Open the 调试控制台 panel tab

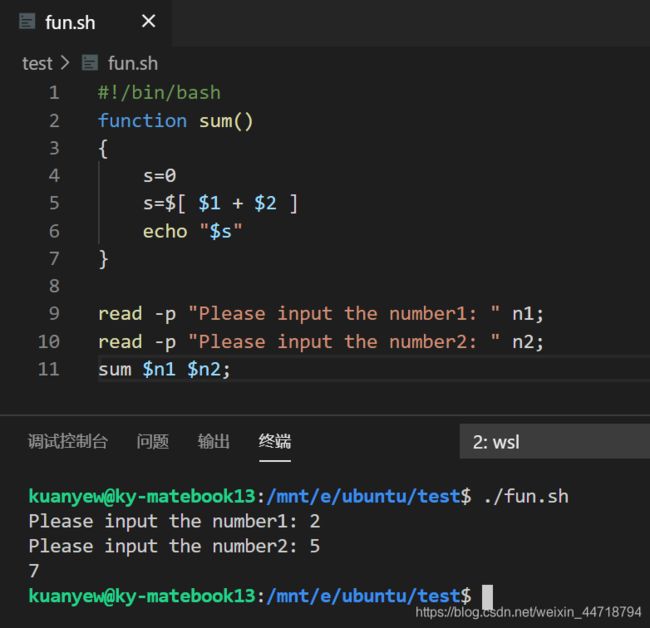pyautogui.click(x=68, y=441)
